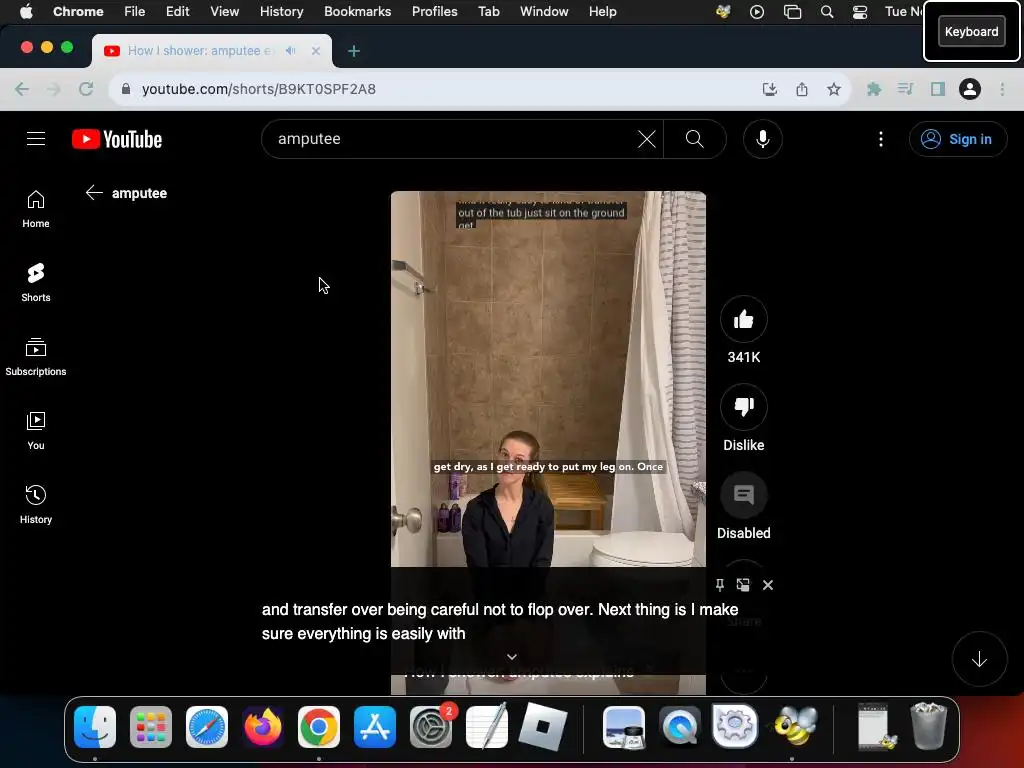The image size is (1024, 768).
Task: Open the File menu
Action: coord(135,11)
